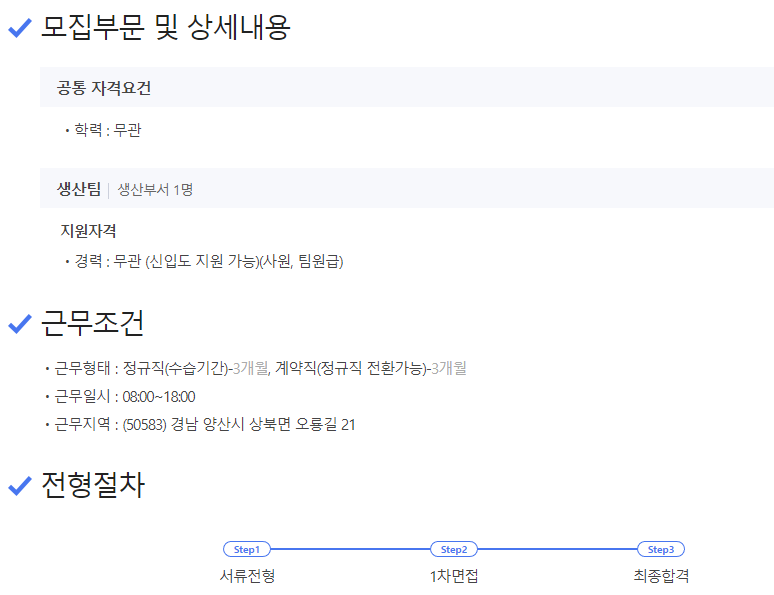774x595 pixels.
Task: Click the gray 3개월 after 정규직(수습기간)
Action: pos(250,368)
